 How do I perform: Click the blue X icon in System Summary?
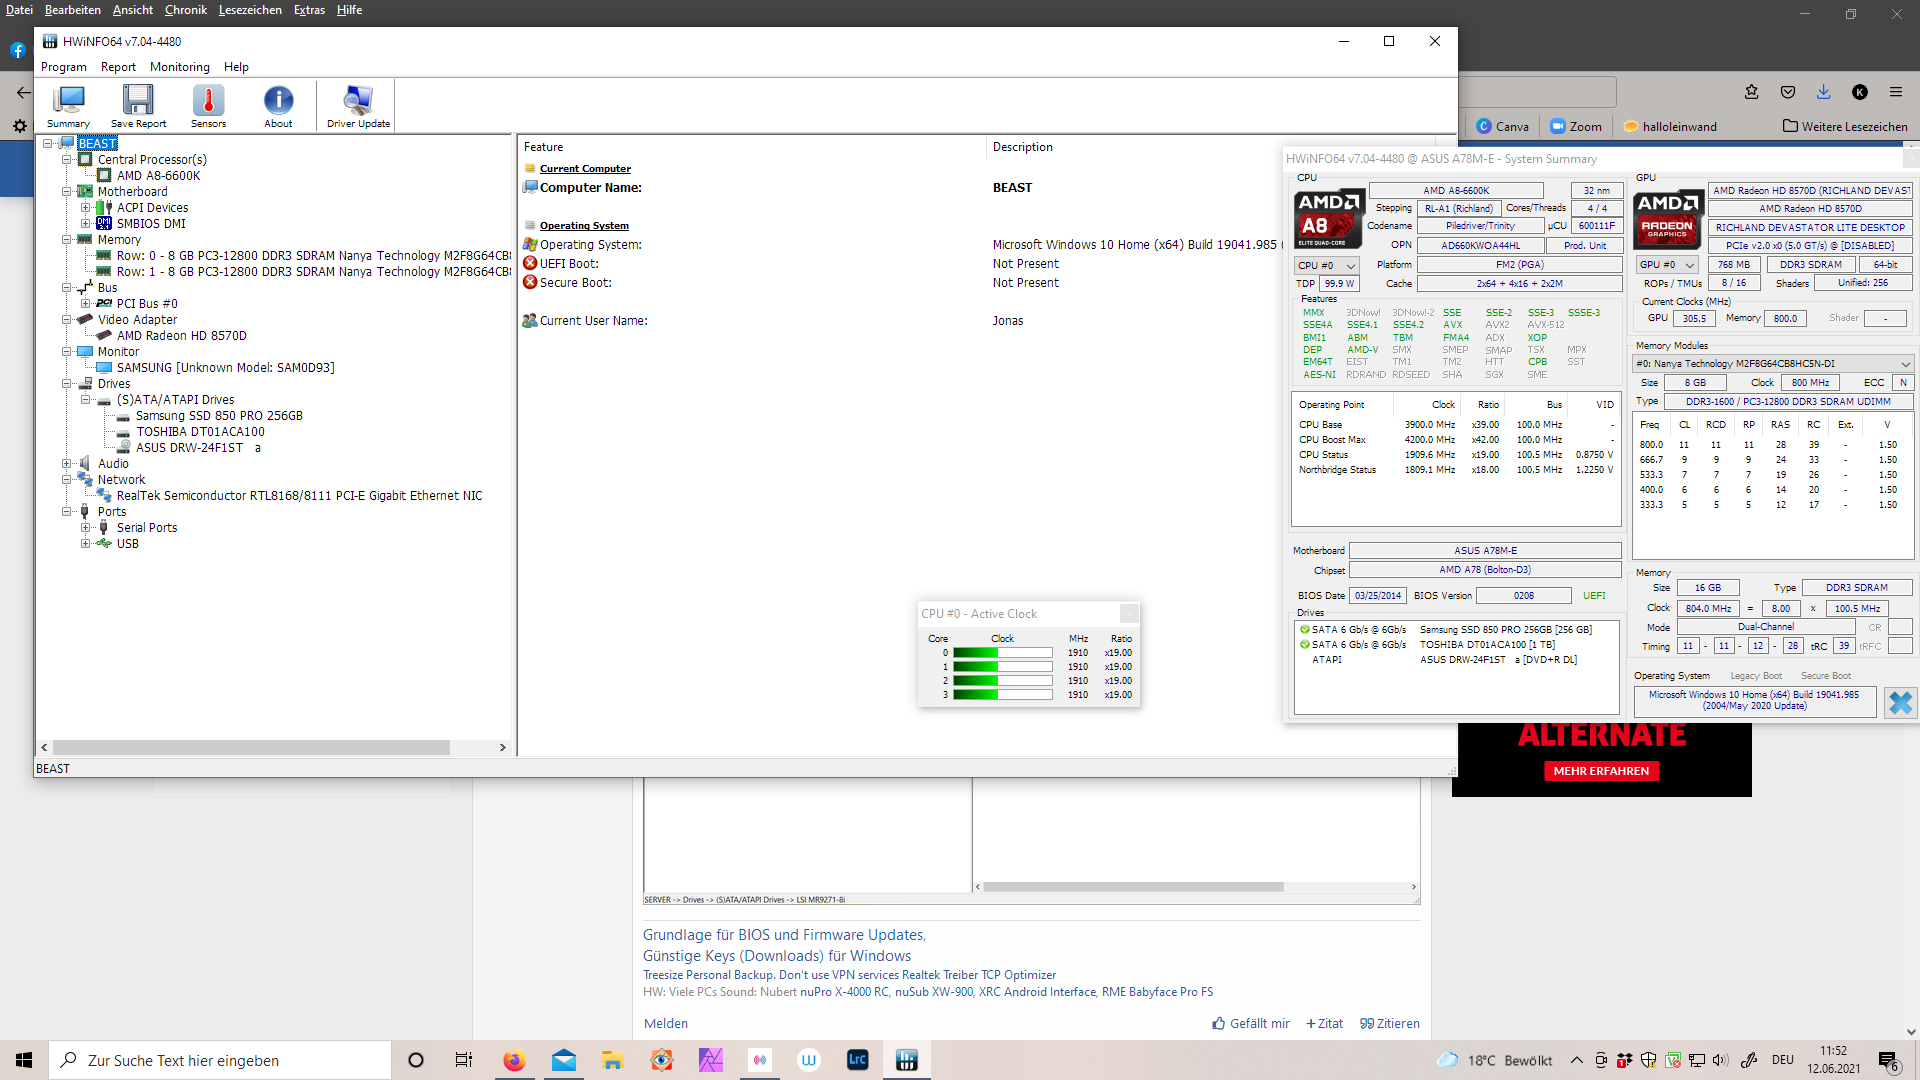click(x=1900, y=703)
